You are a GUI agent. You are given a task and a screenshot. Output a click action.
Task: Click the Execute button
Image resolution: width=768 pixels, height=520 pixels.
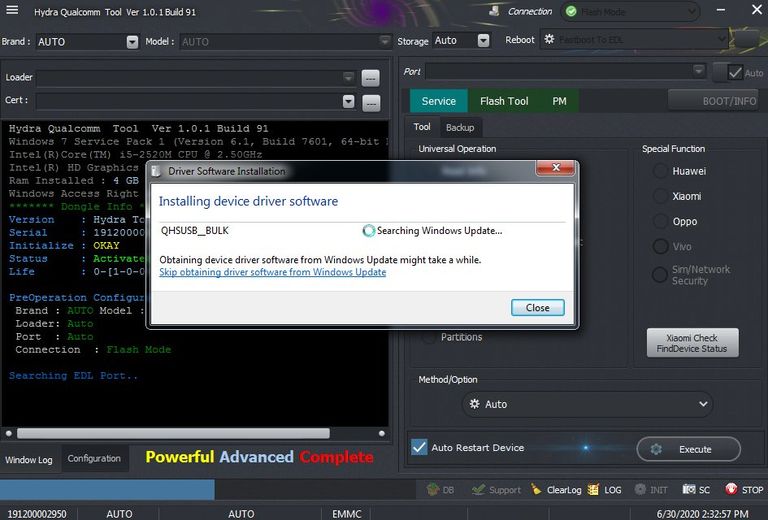pyautogui.click(x=688, y=449)
